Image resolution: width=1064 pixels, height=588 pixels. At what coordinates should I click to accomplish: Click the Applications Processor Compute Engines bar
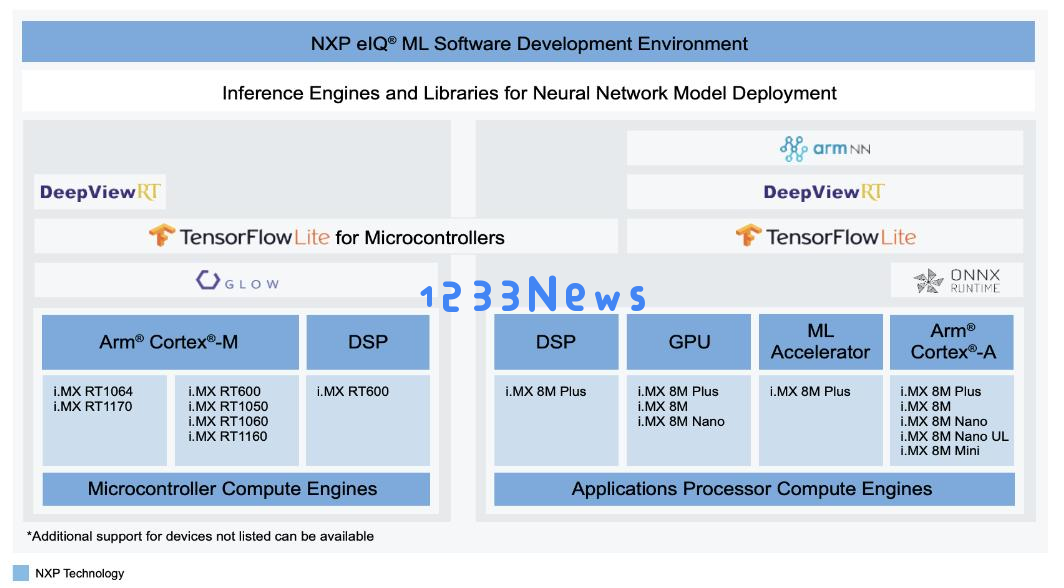click(754, 489)
